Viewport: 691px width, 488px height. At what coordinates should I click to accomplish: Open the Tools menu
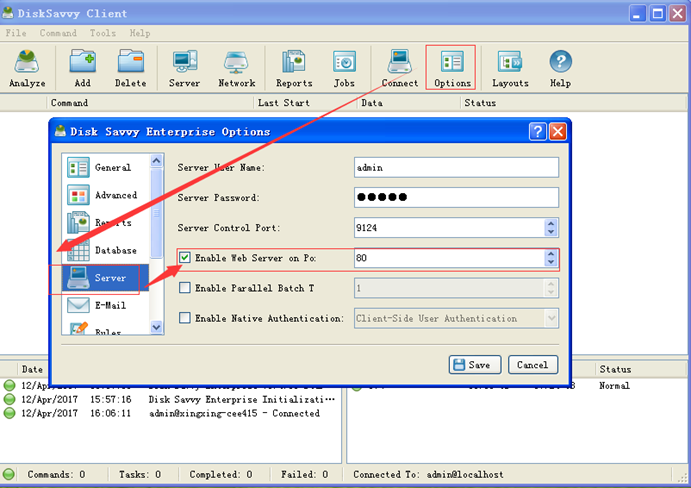tap(103, 33)
